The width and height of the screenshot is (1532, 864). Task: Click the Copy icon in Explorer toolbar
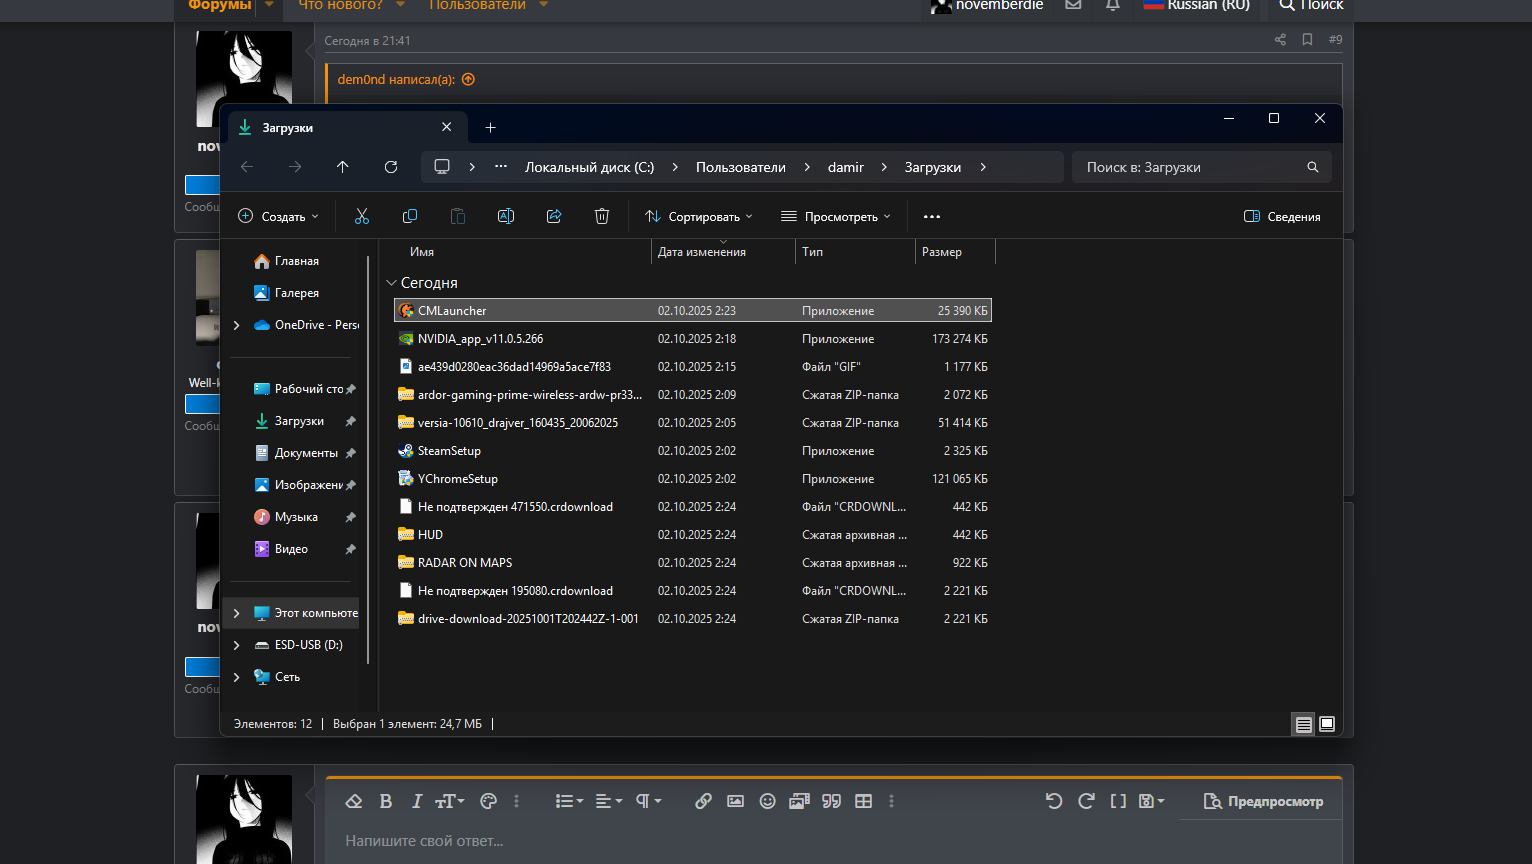point(410,216)
